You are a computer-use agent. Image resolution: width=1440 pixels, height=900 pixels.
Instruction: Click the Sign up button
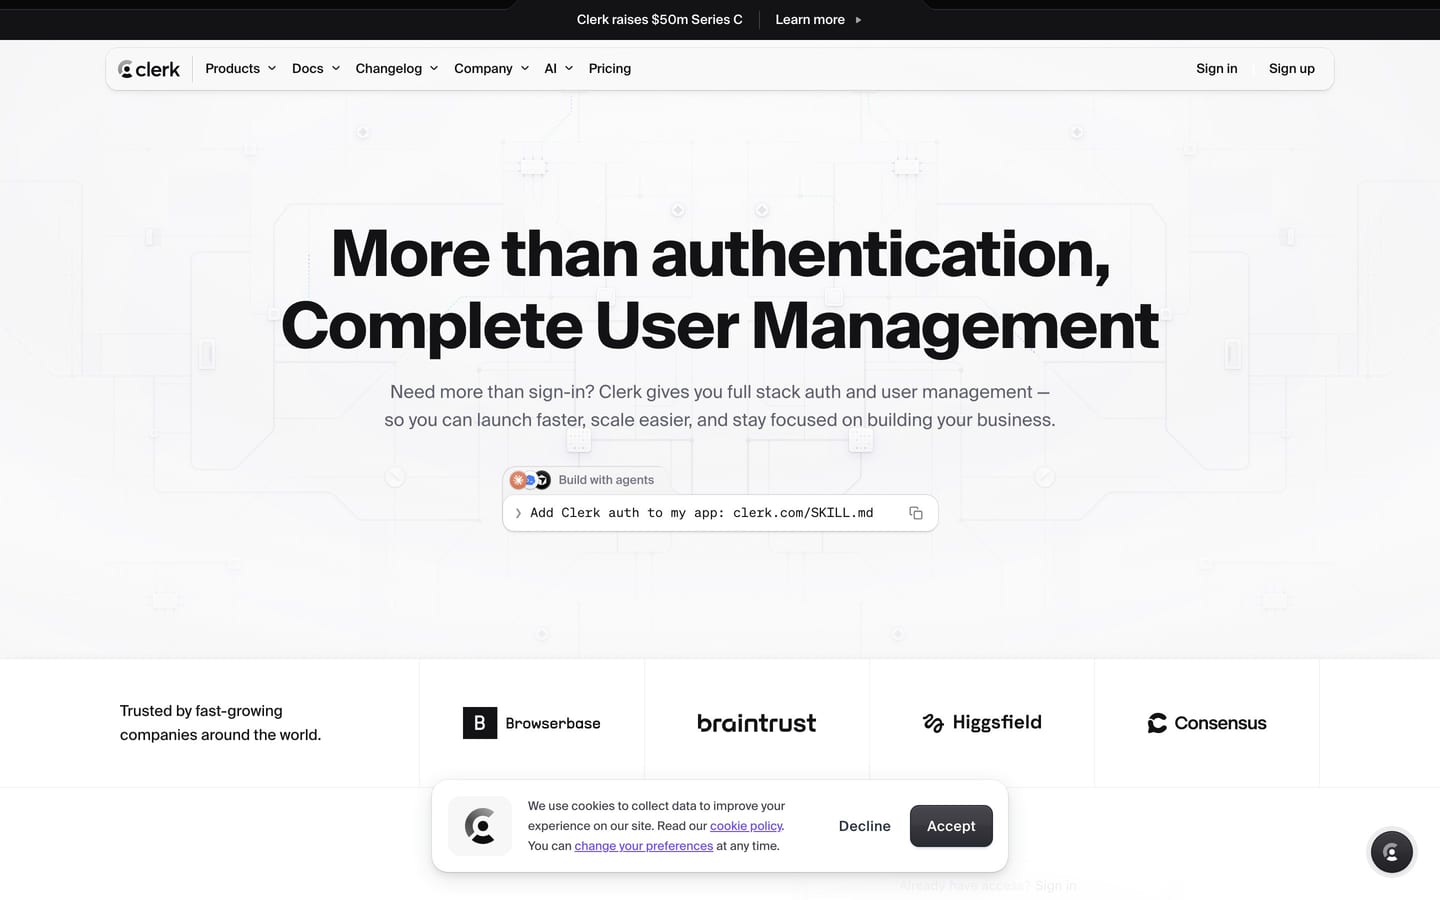(x=1292, y=69)
